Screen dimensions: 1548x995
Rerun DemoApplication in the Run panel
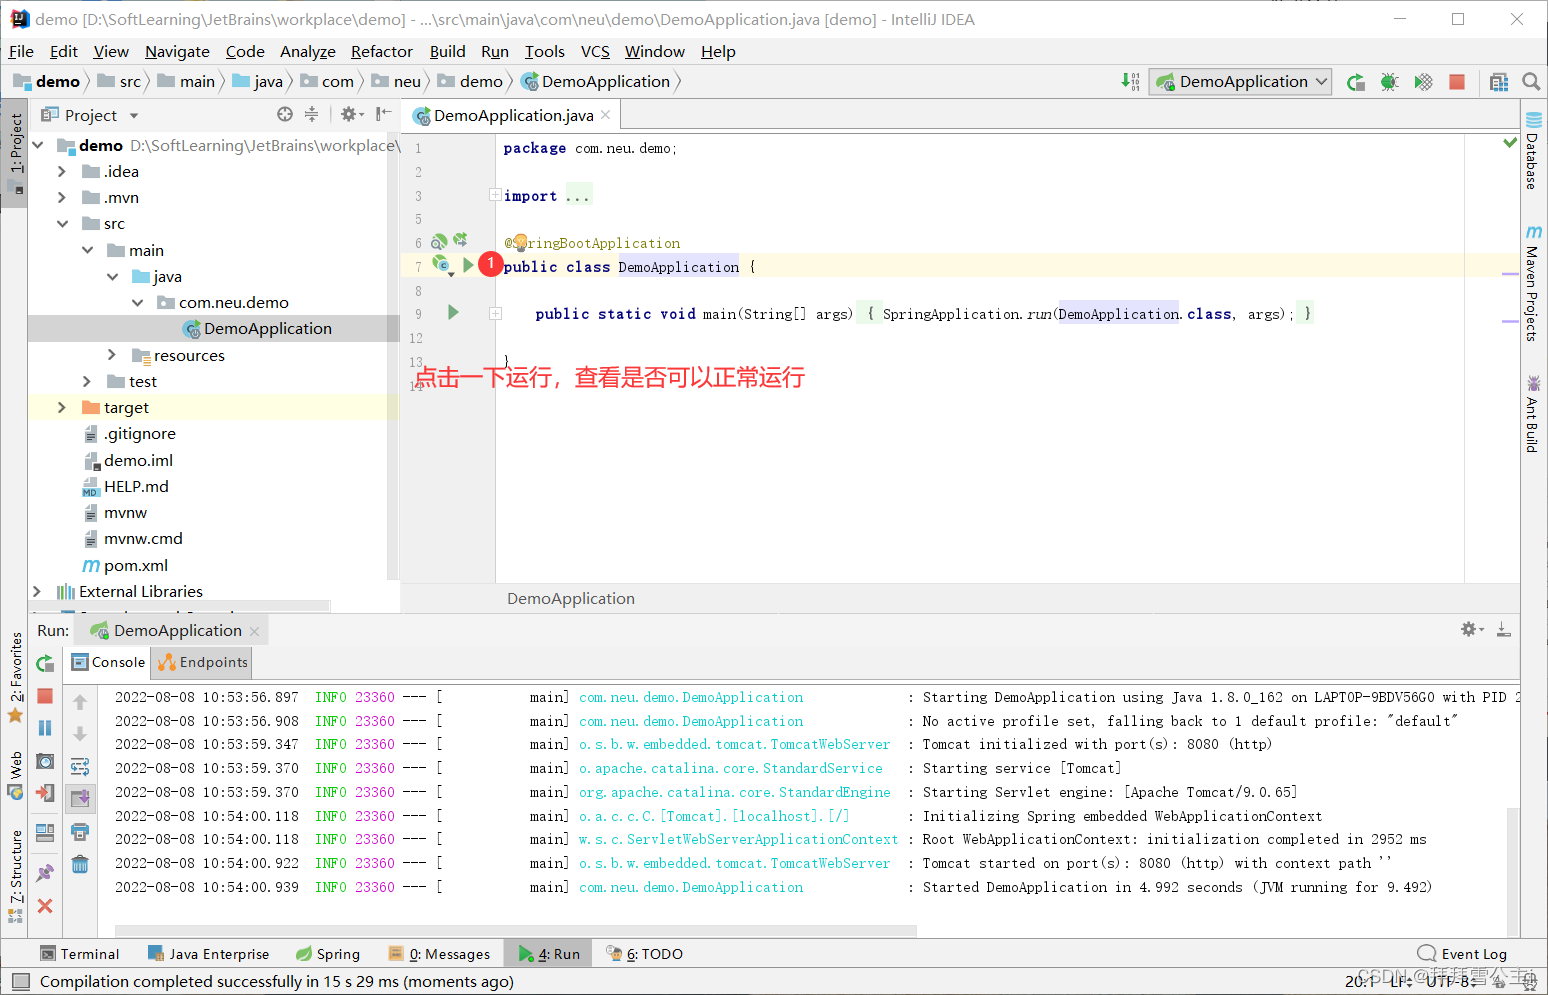pyautogui.click(x=45, y=663)
